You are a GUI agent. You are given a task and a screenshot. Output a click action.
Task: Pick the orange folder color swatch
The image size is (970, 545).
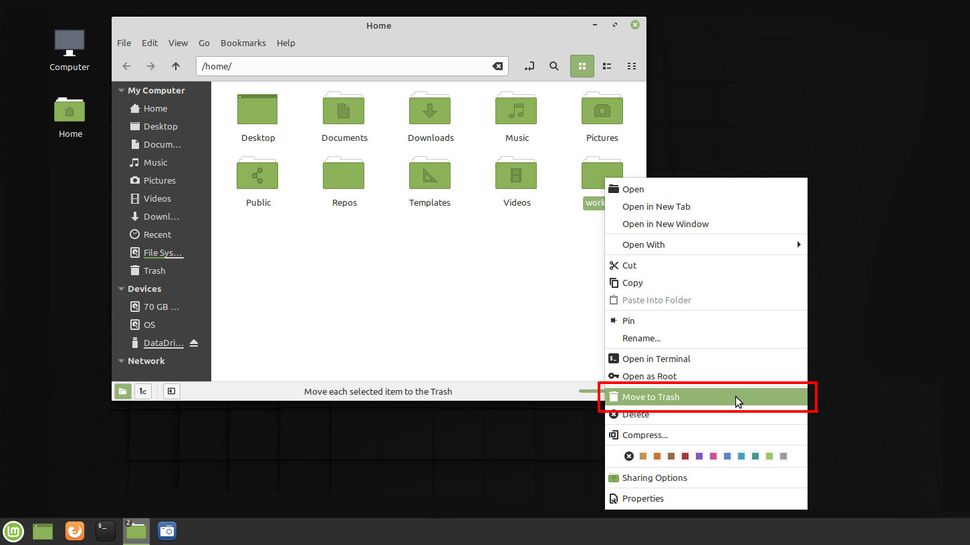coord(657,456)
